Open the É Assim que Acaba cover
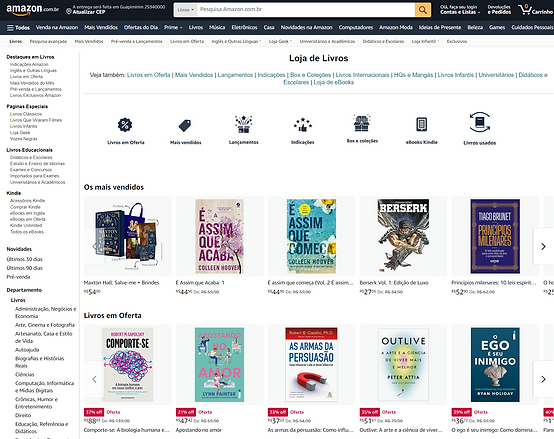 tap(219, 236)
